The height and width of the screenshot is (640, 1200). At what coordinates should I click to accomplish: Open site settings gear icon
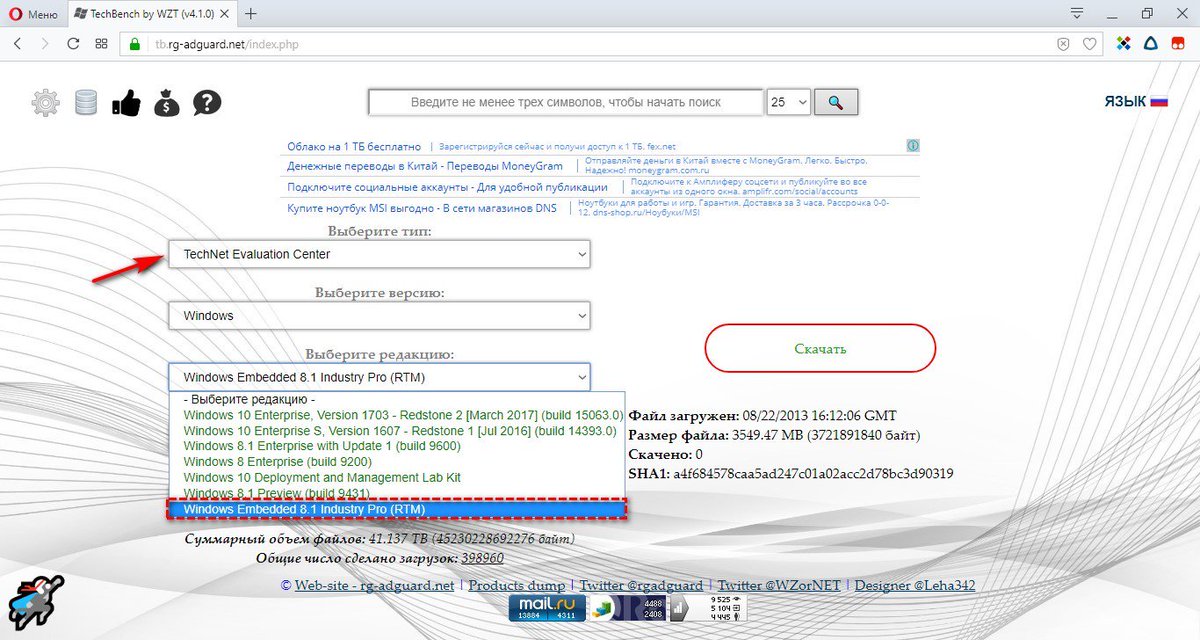tap(45, 102)
